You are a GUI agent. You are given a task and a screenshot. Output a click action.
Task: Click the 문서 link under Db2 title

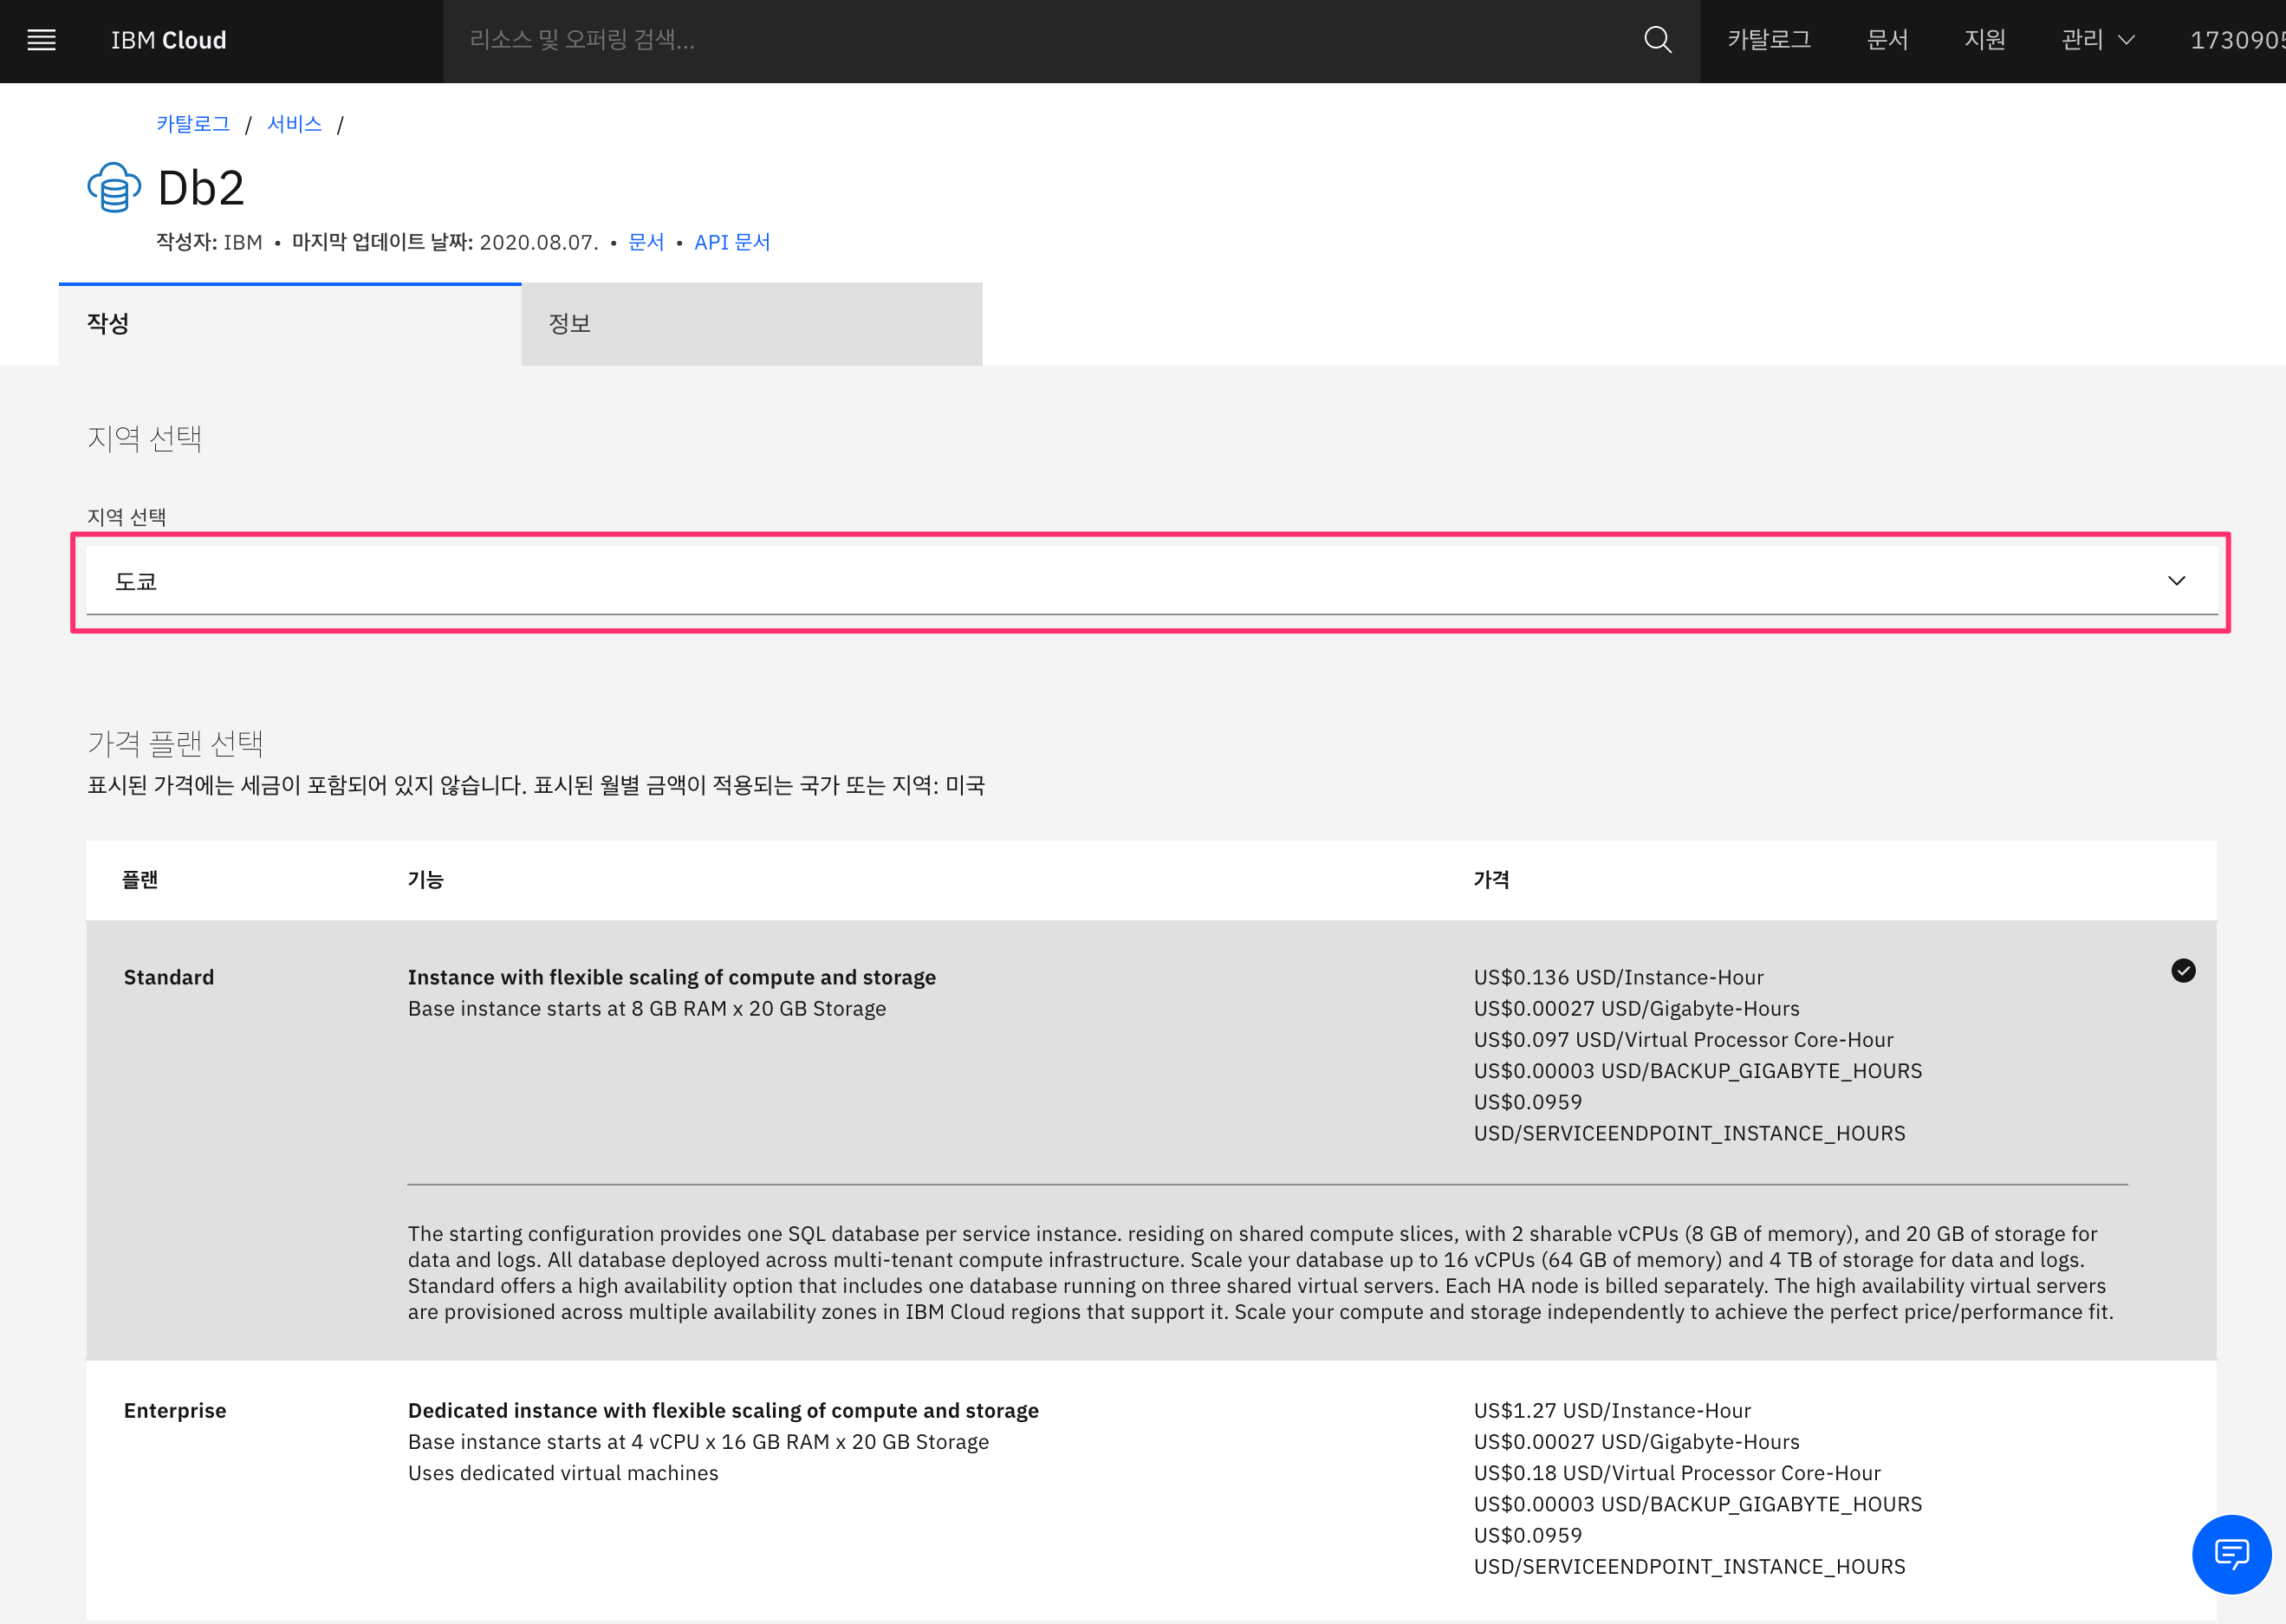646,242
